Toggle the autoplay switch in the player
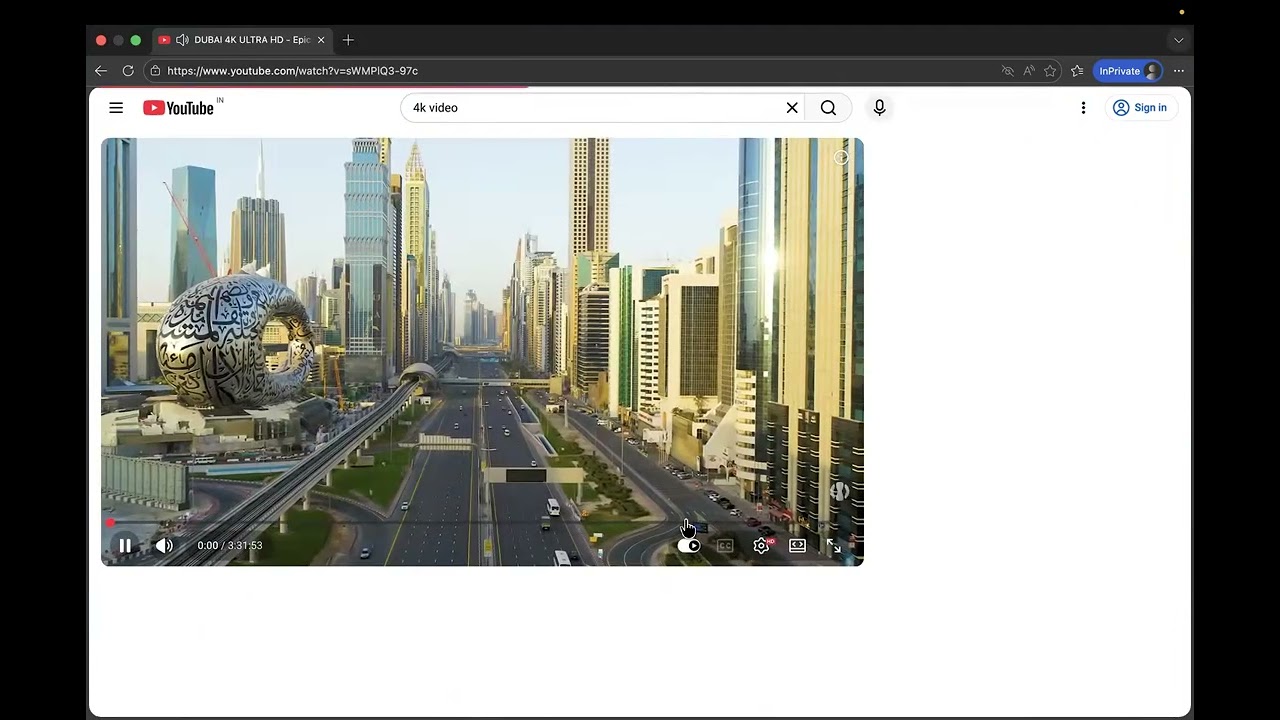This screenshot has height=720, width=1280. [x=689, y=545]
